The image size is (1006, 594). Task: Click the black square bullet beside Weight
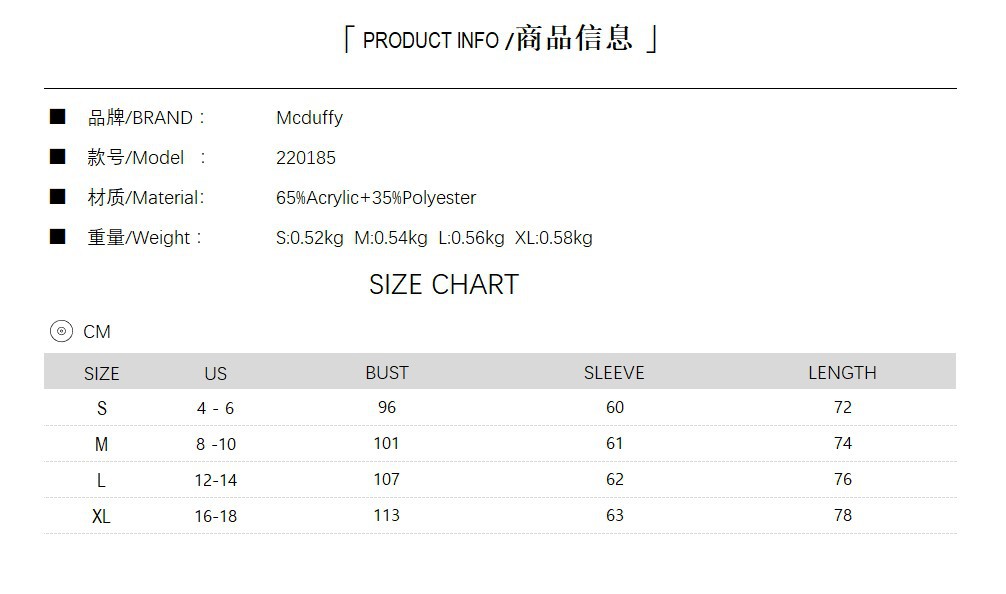click(58, 237)
